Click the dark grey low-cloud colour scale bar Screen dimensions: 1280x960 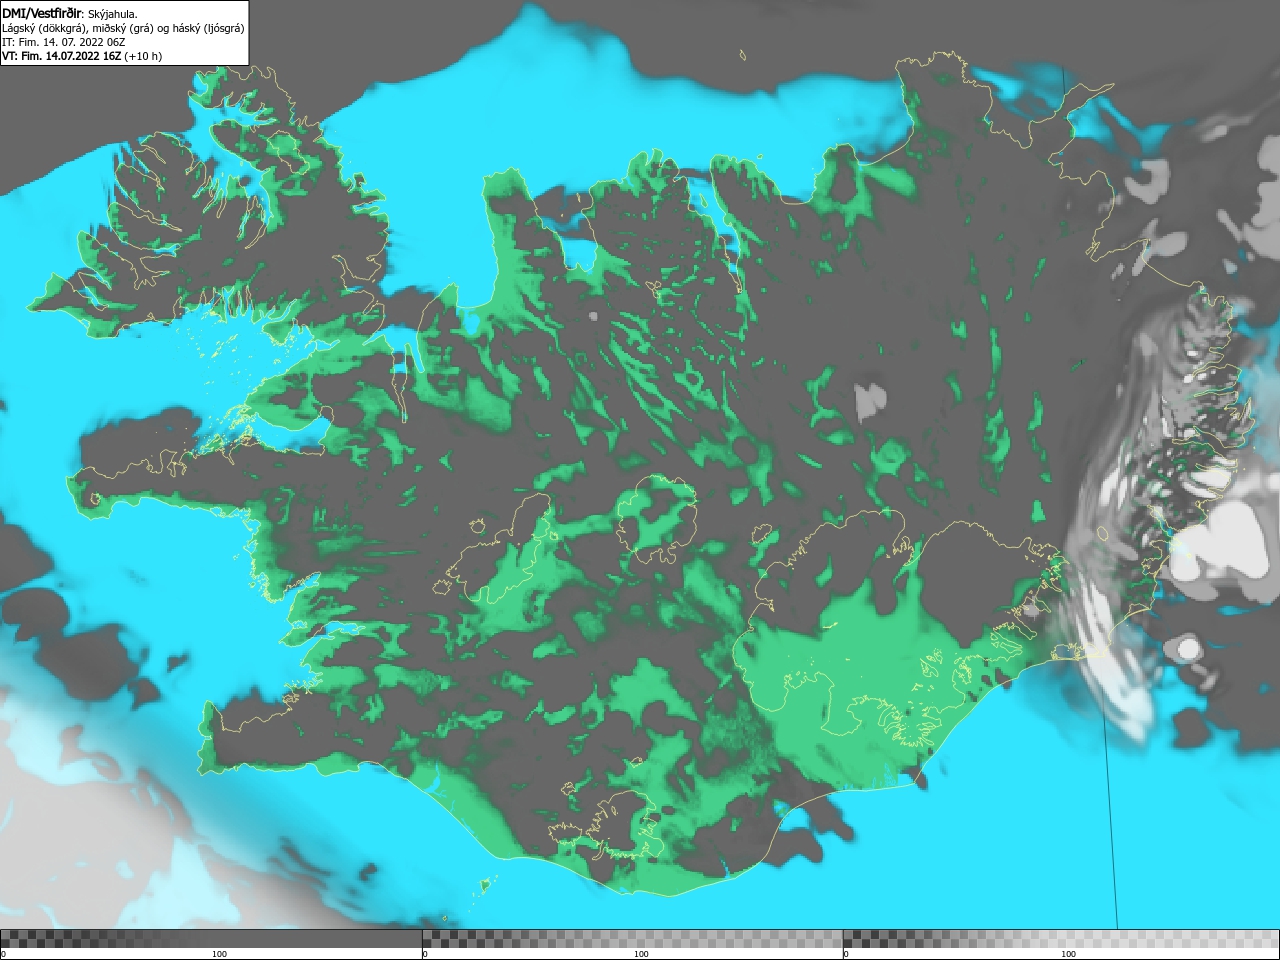click(x=211, y=939)
